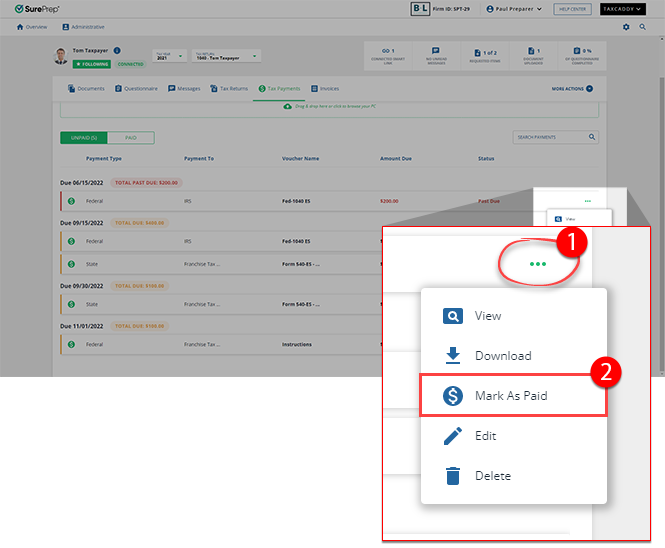
Task: Click More Actions link
Action: (572, 89)
